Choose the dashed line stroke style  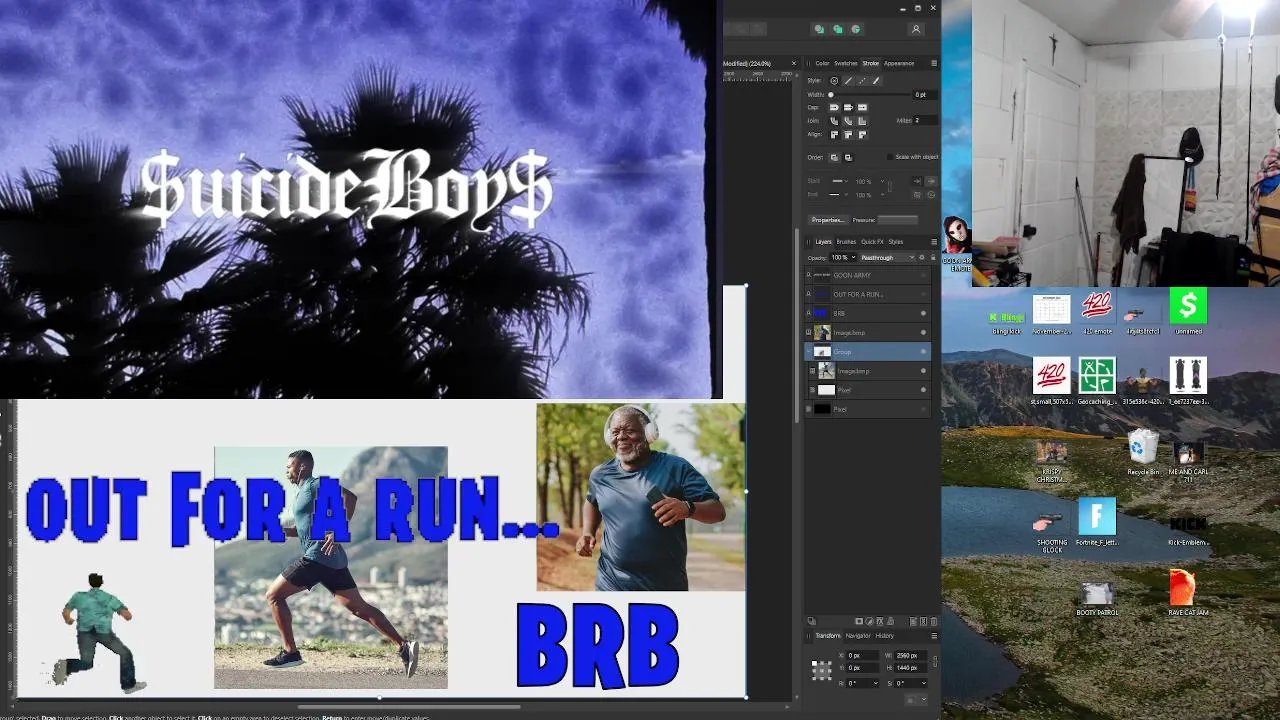tap(862, 80)
